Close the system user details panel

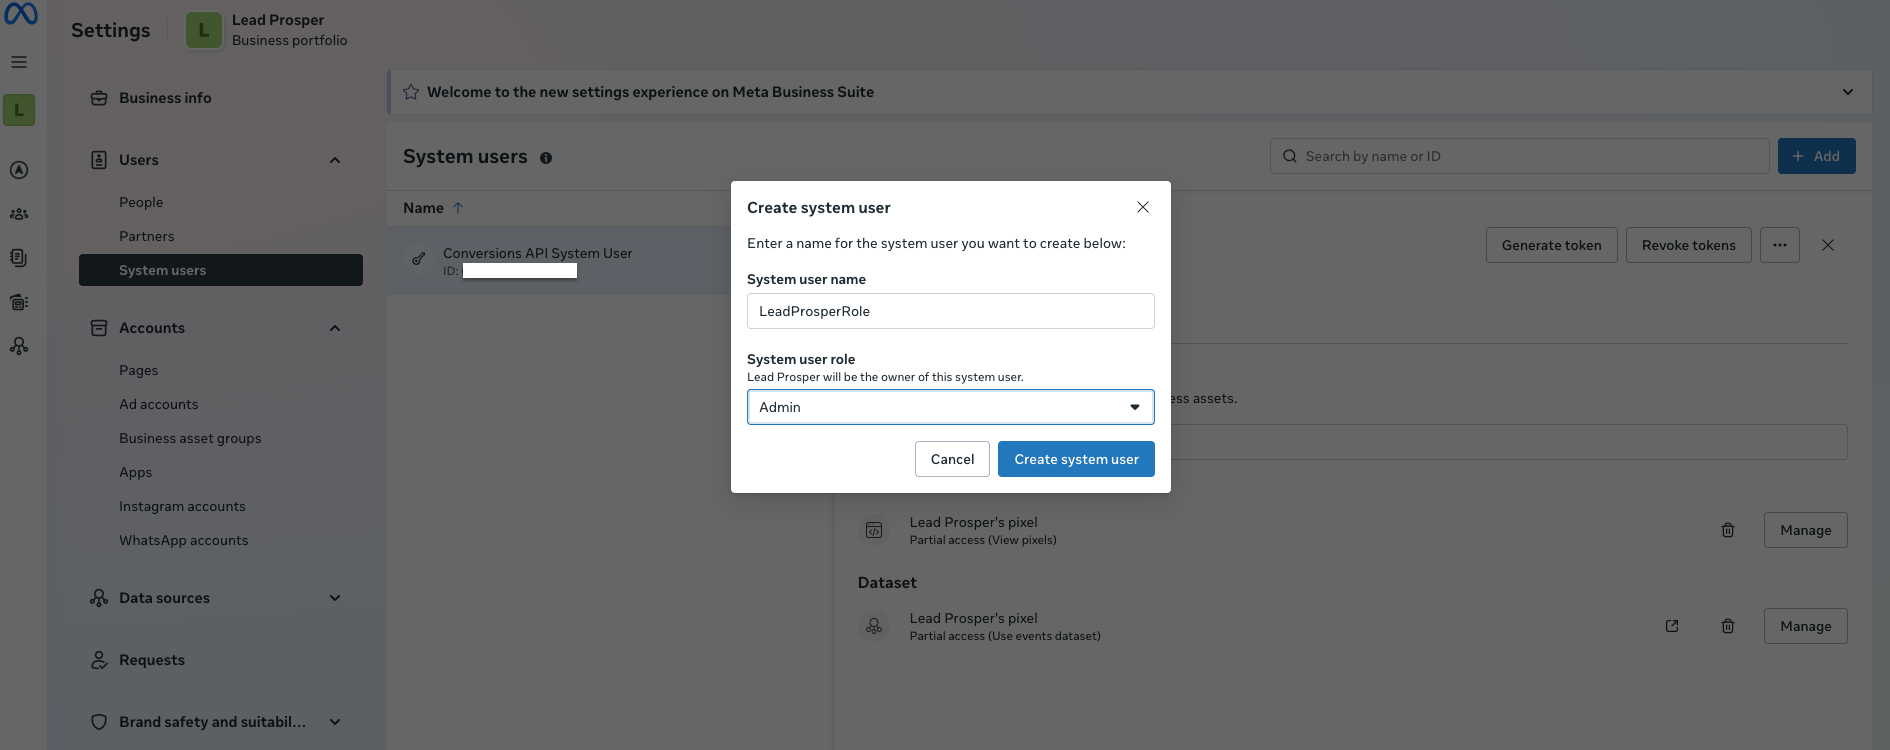[x=1828, y=245]
